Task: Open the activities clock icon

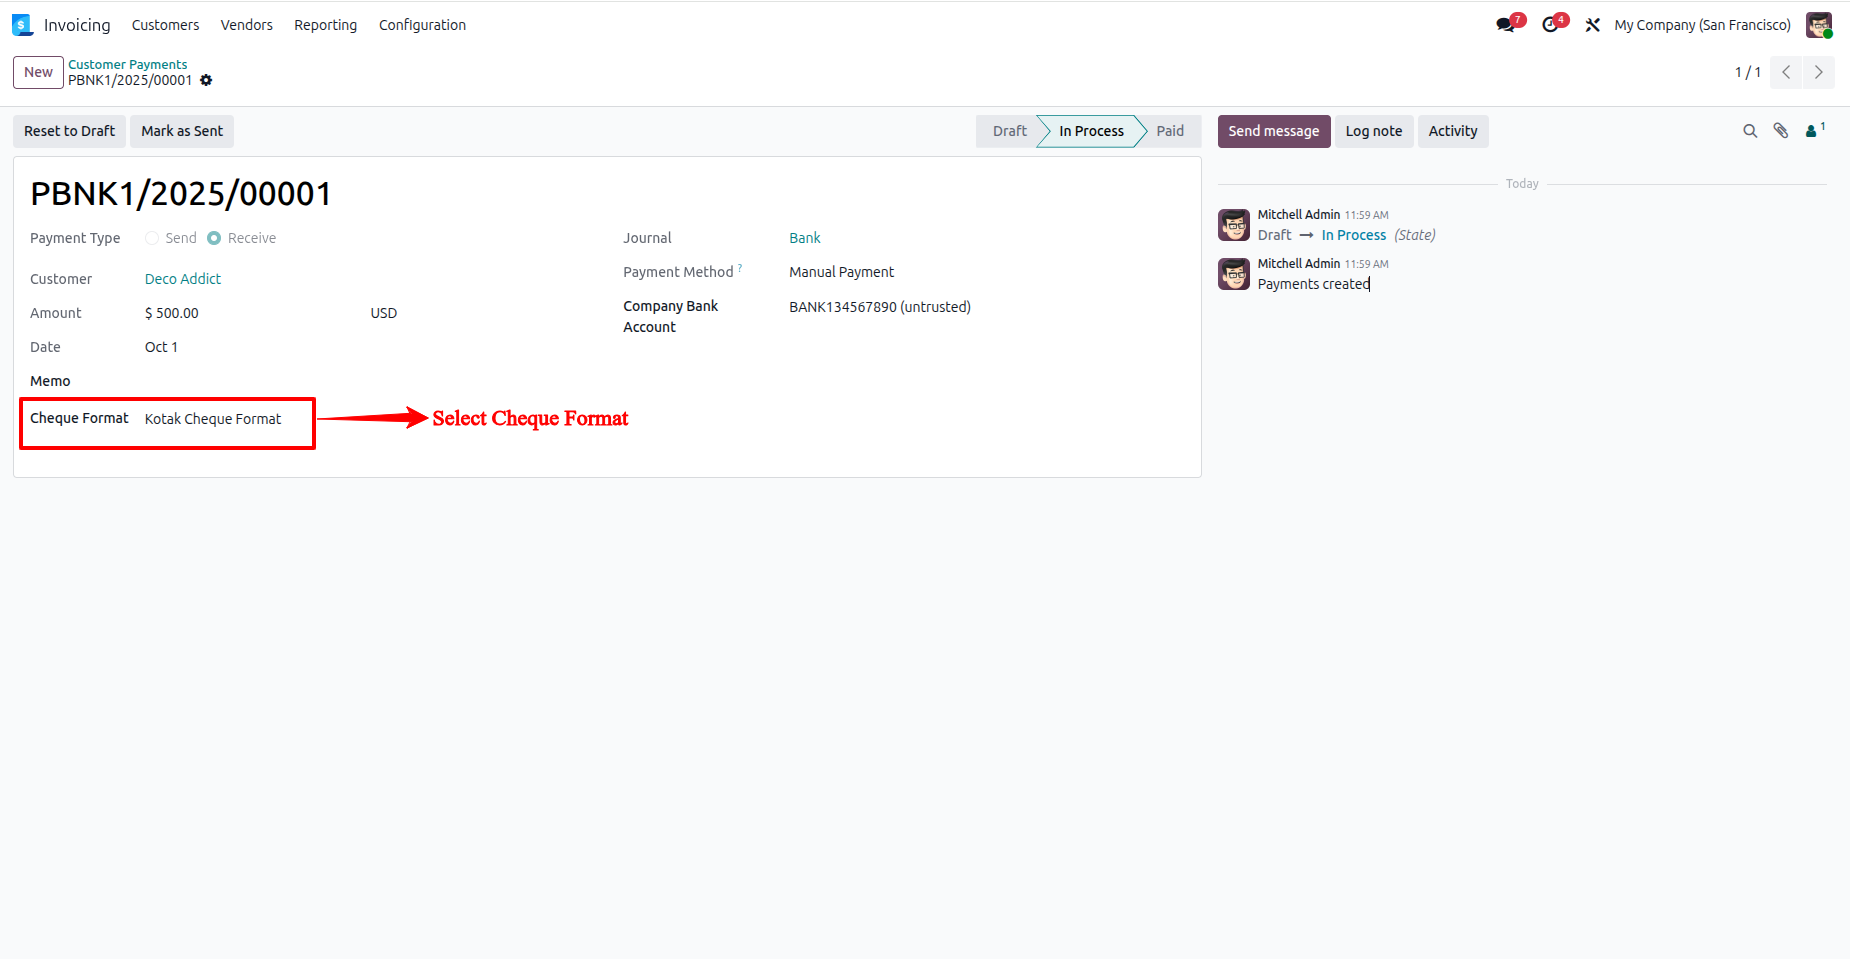Action: (1550, 25)
